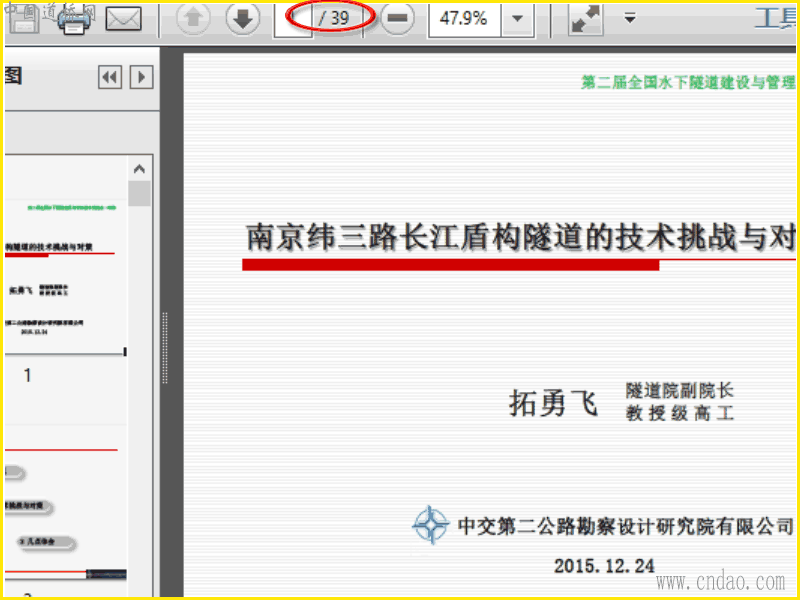Click the zoom out minus button

pos(397,18)
